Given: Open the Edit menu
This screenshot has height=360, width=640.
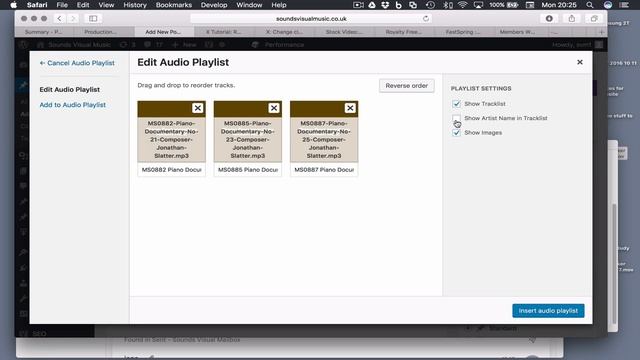Looking at the screenshot, I should 83,5.
